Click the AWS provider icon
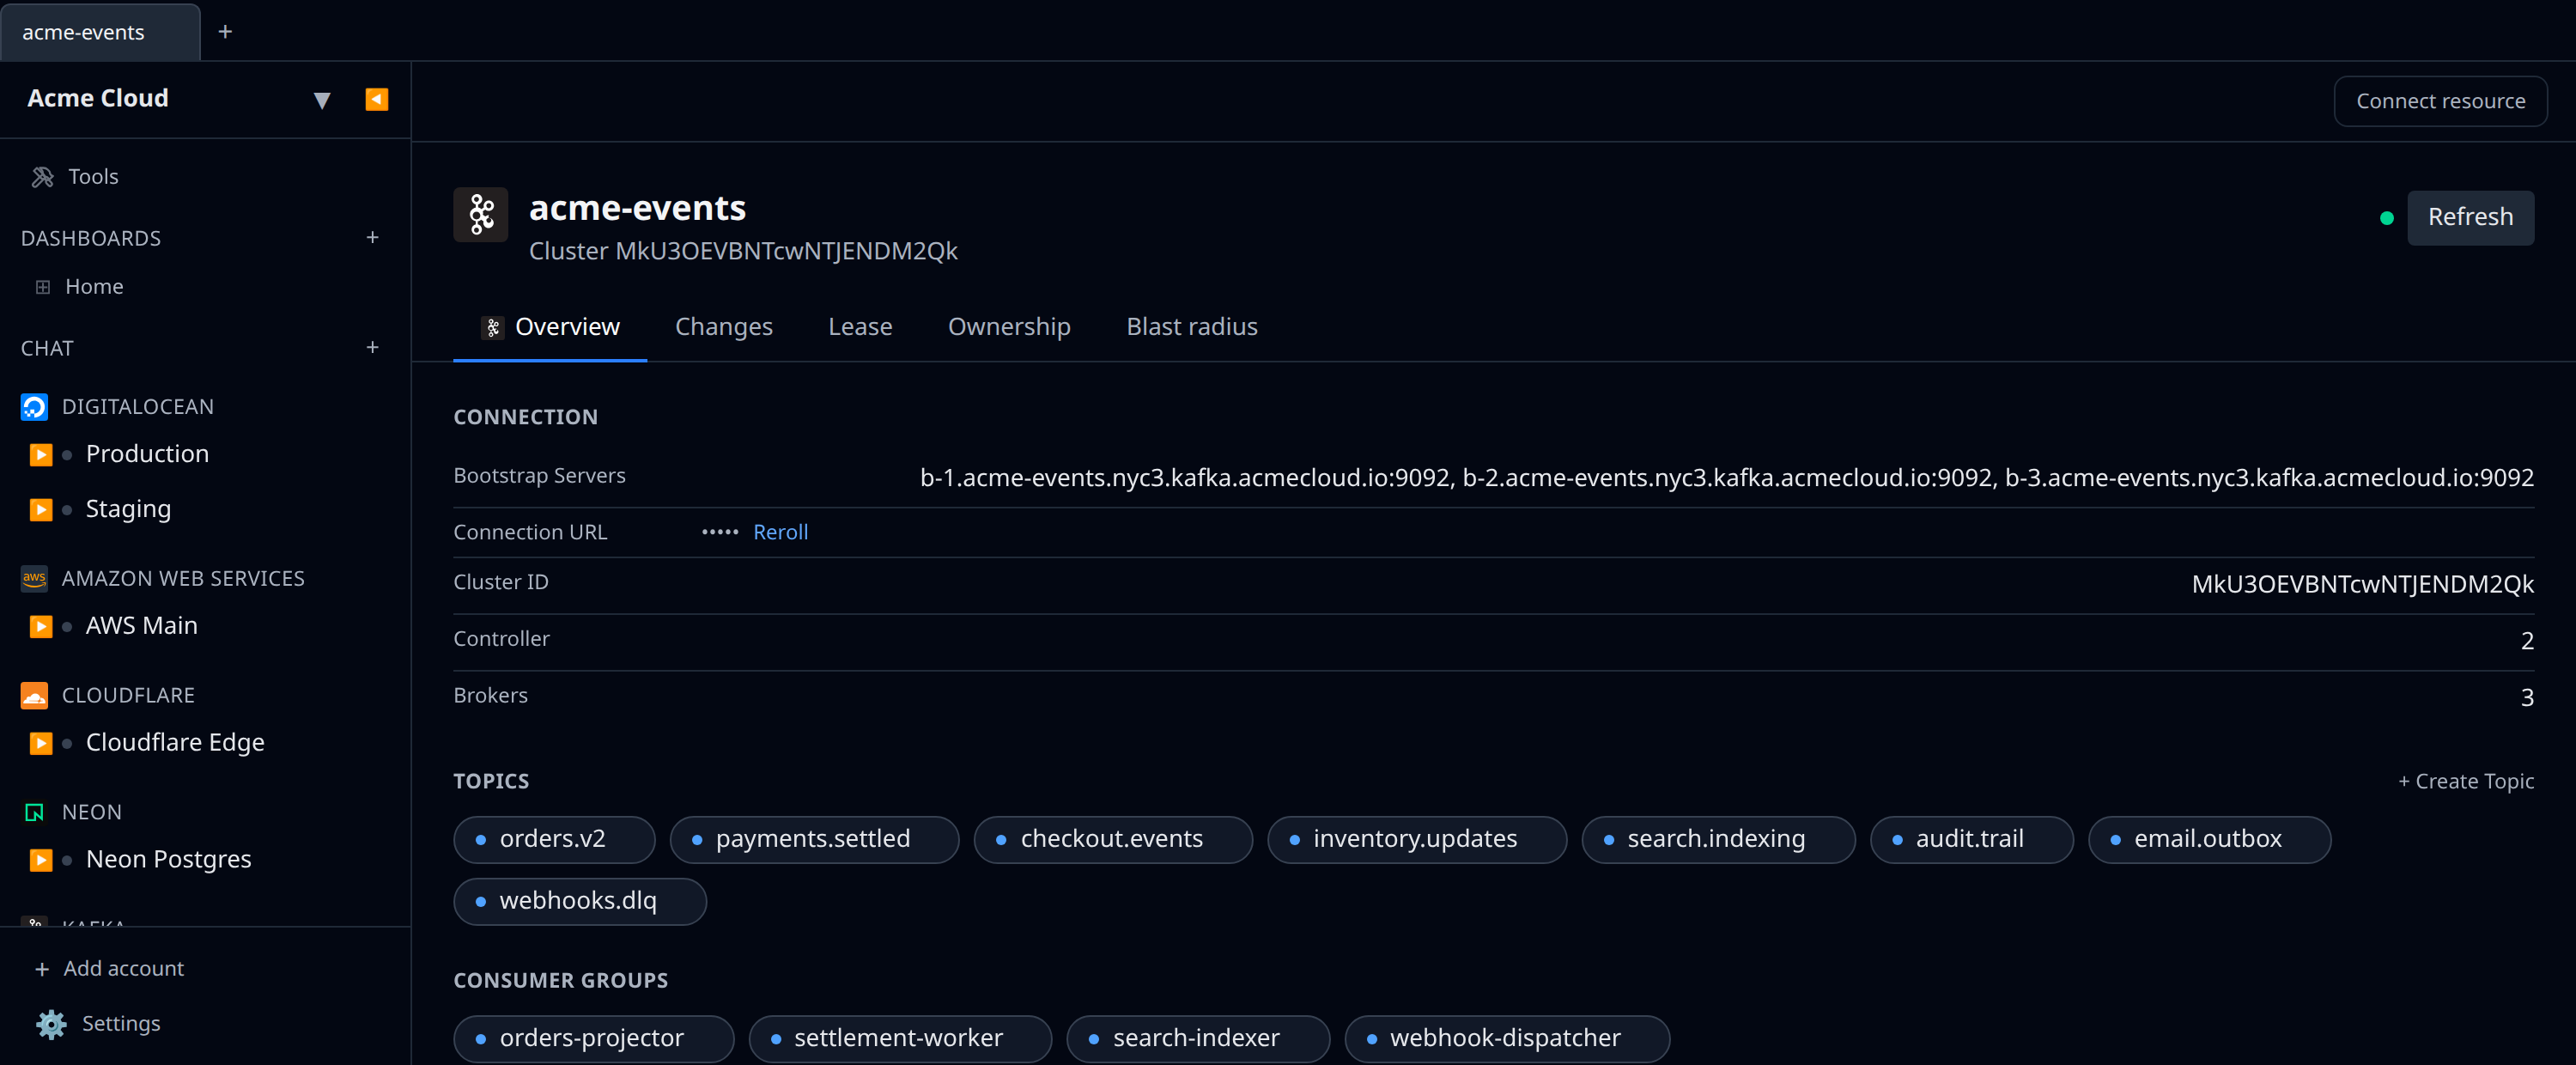This screenshot has height=1065, width=2576. (34, 579)
